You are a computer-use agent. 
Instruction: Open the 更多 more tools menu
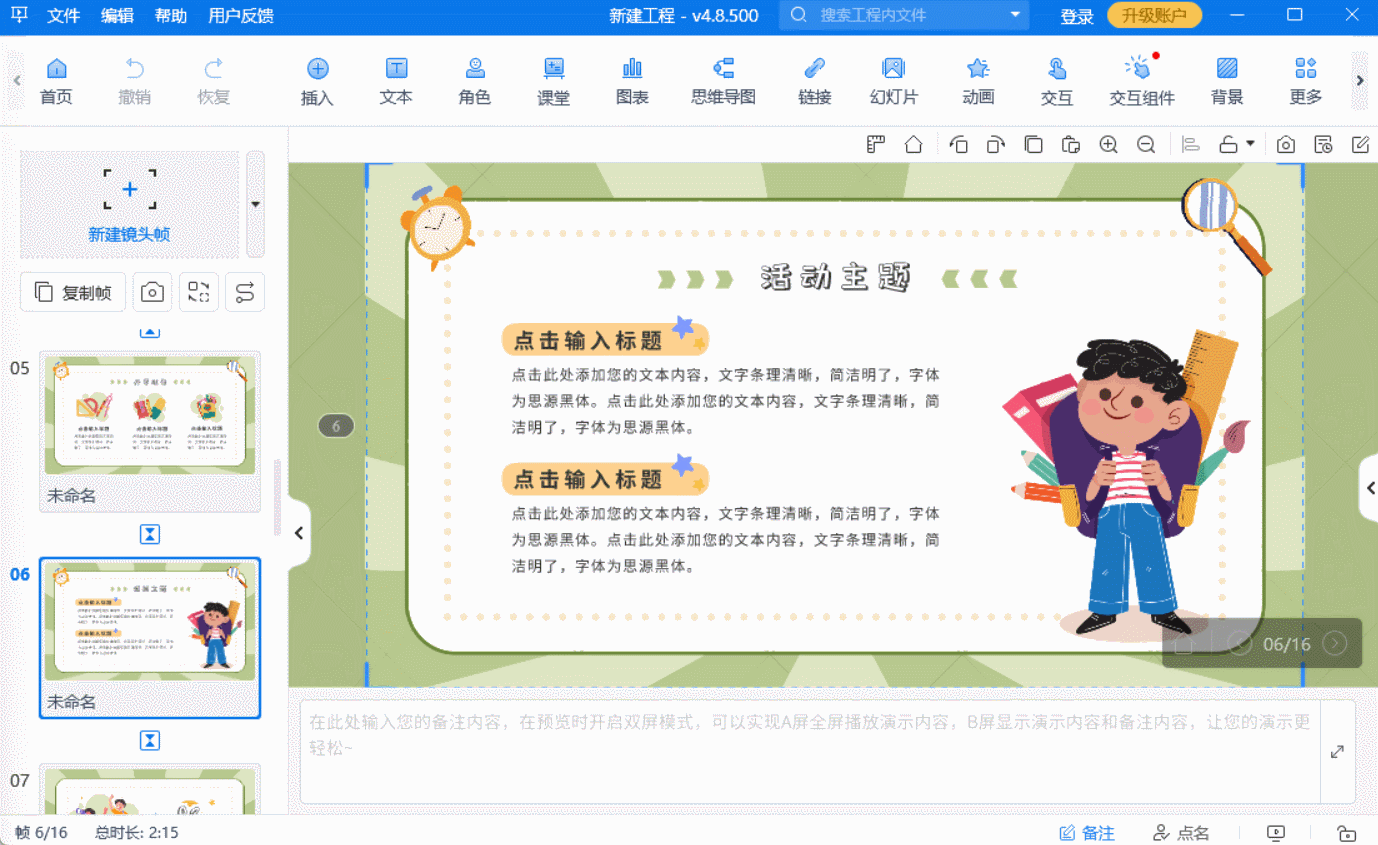[x=1306, y=81]
